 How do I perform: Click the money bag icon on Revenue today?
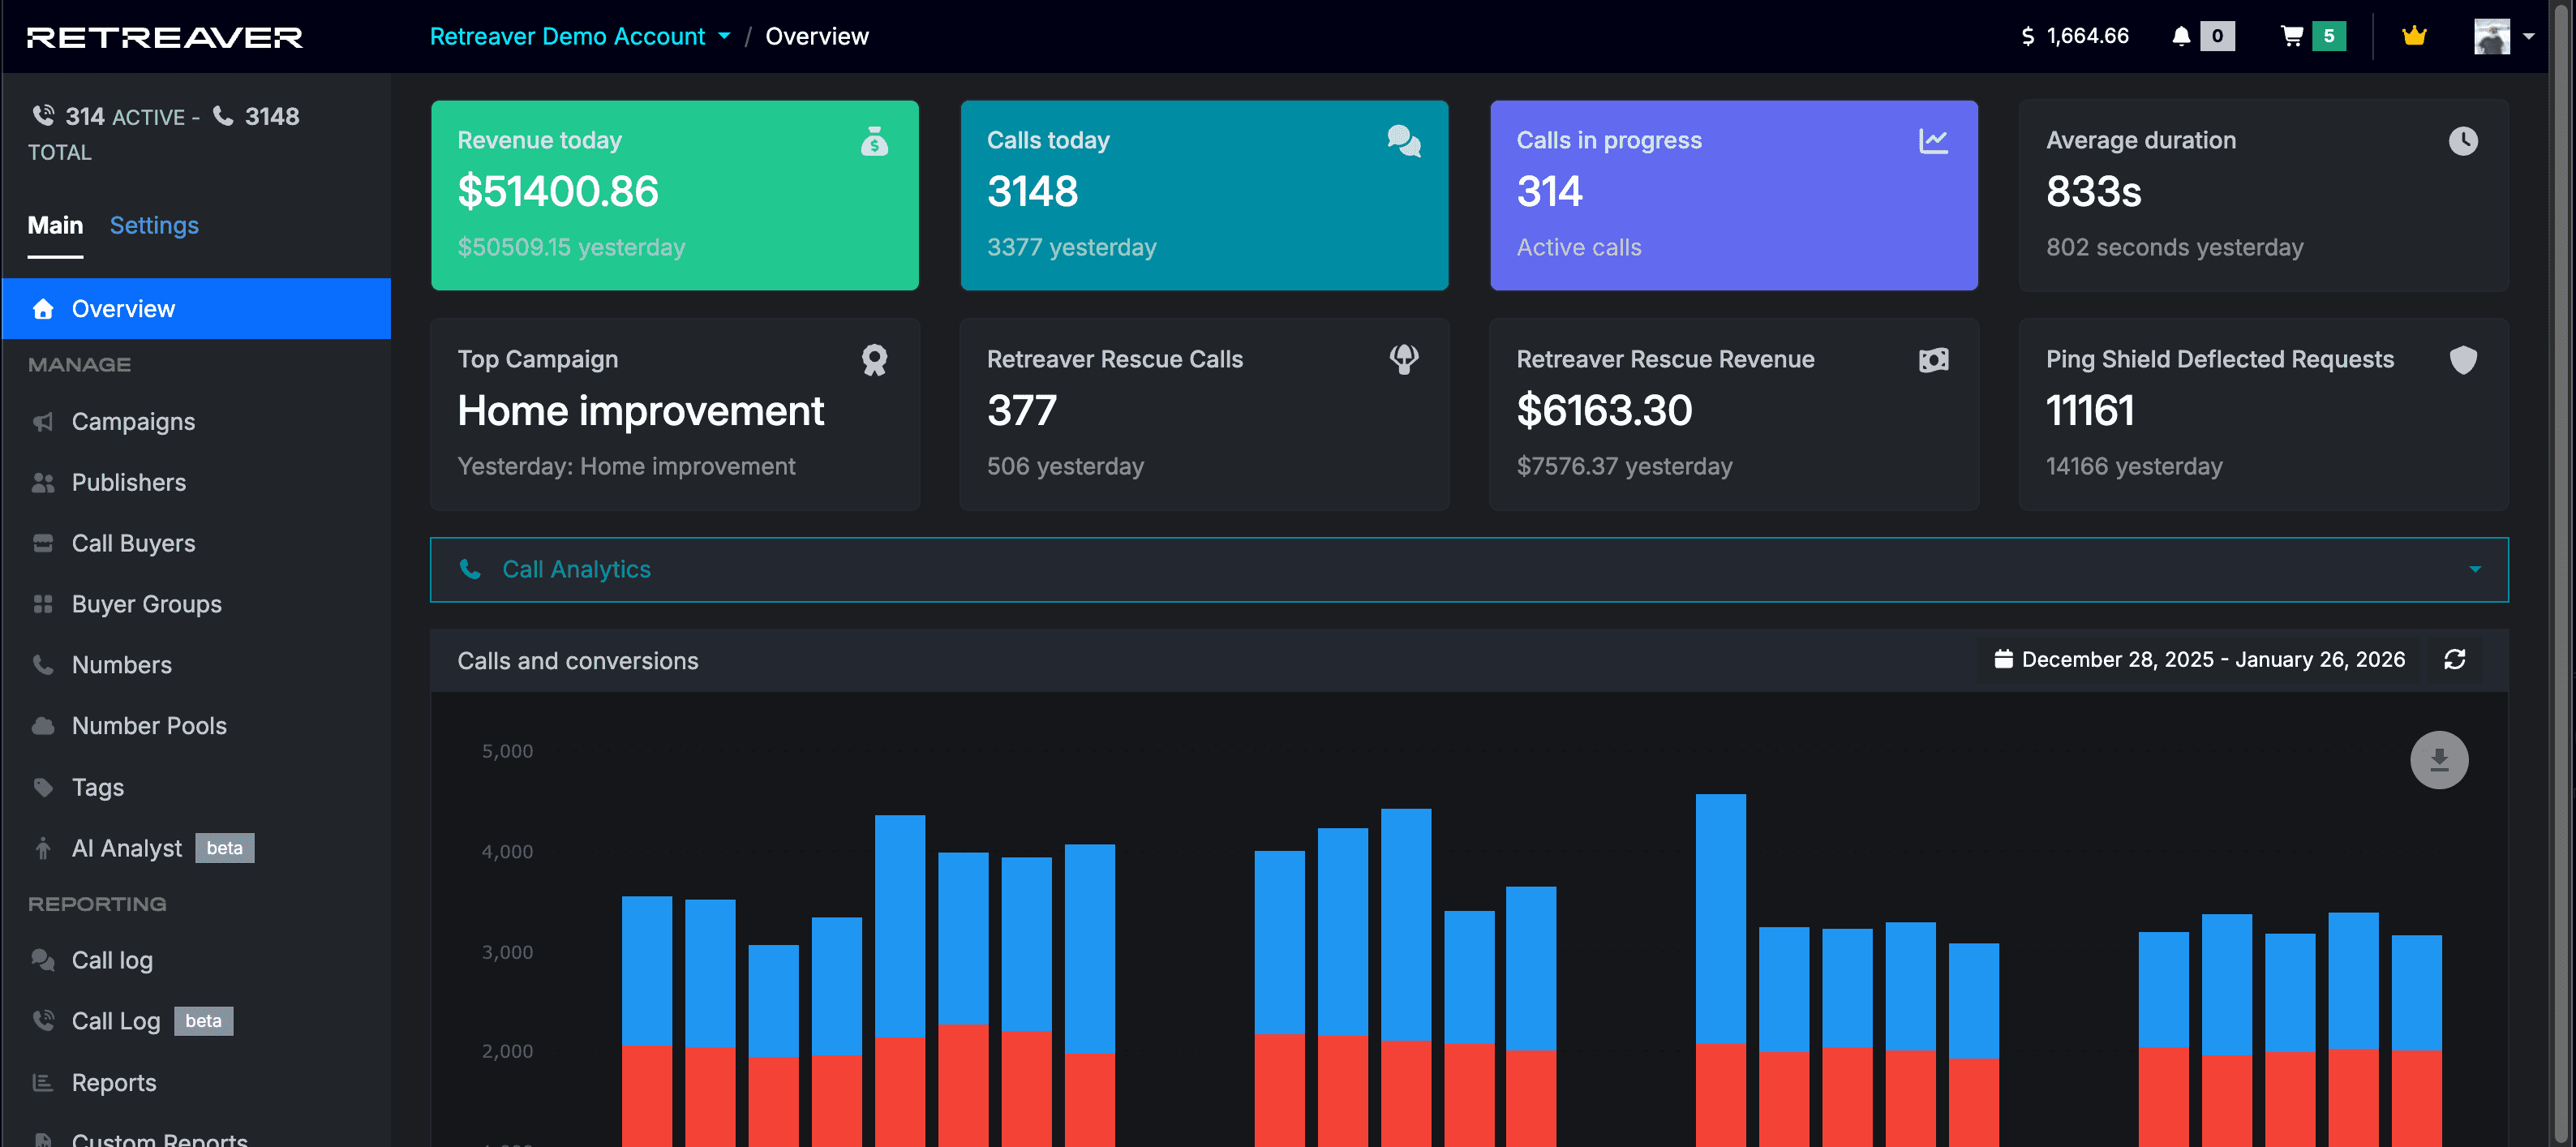(876, 142)
